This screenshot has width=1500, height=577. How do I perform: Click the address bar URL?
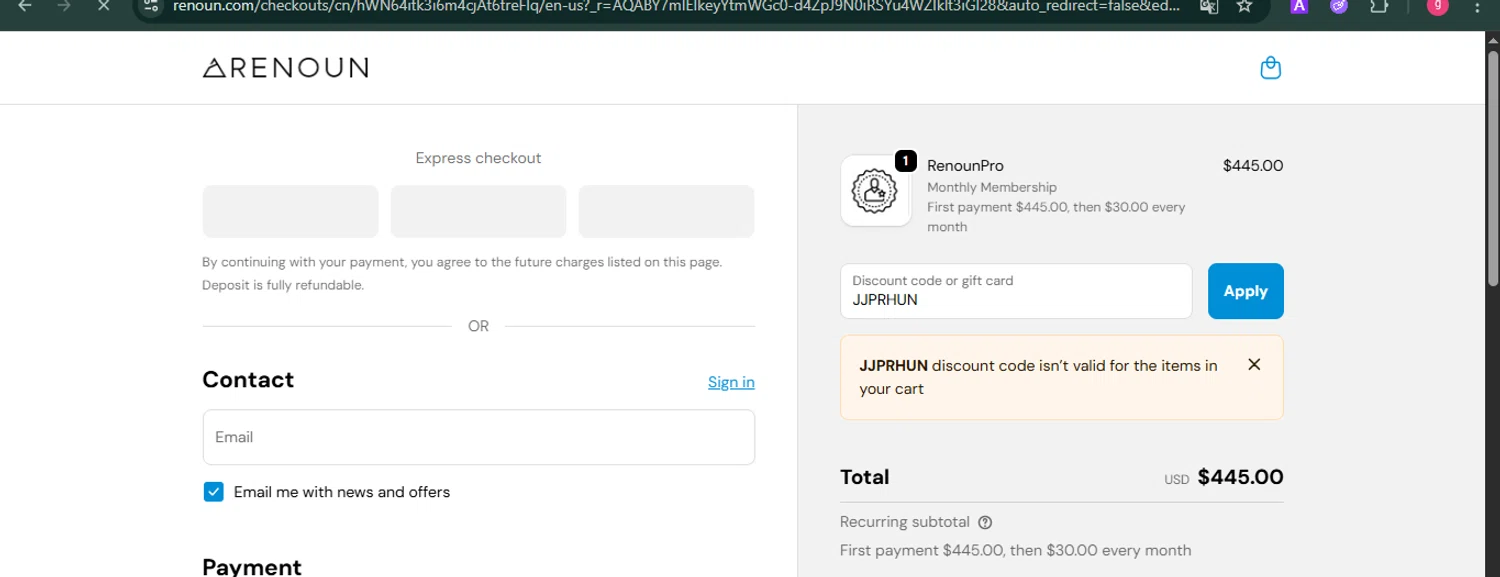coord(675,6)
